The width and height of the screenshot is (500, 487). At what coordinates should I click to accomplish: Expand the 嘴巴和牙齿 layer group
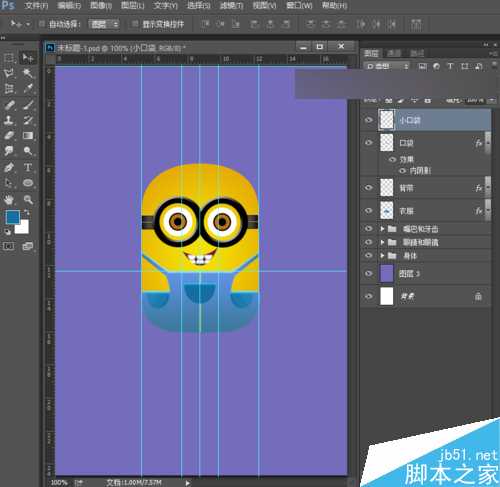tap(382, 229)
